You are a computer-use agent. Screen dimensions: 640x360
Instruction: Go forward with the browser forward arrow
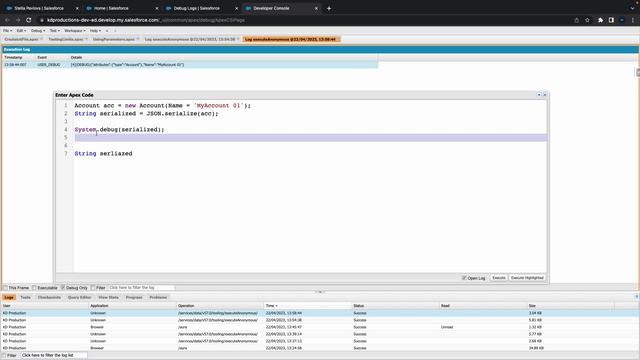pos(18,20)
